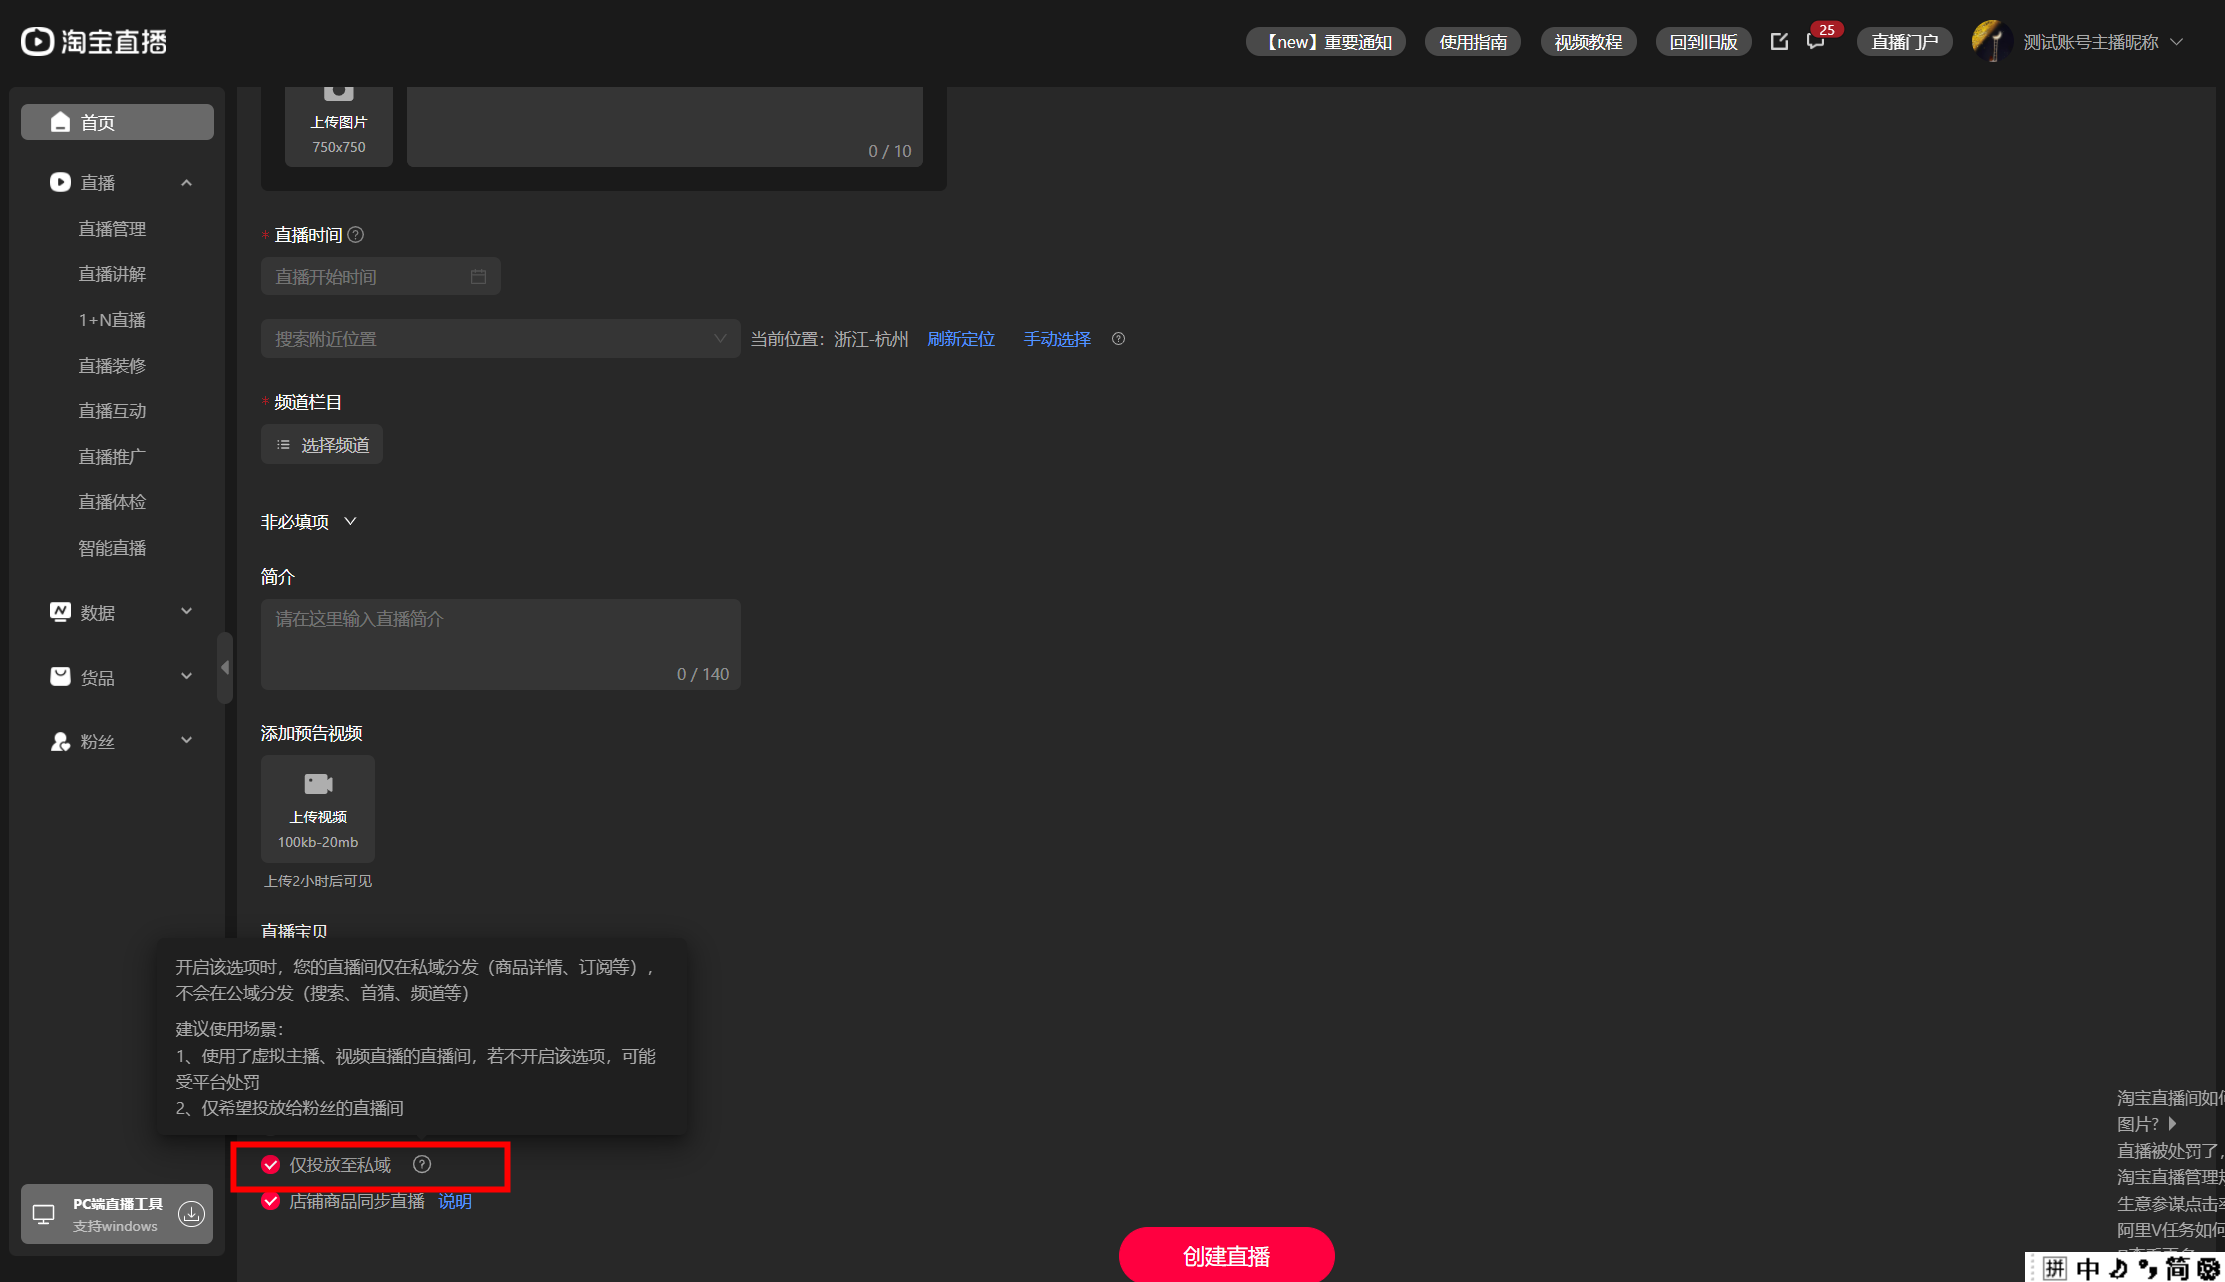Click the download icon on PC端直播工具
2225x1282 pixels.
(191, 1214)
